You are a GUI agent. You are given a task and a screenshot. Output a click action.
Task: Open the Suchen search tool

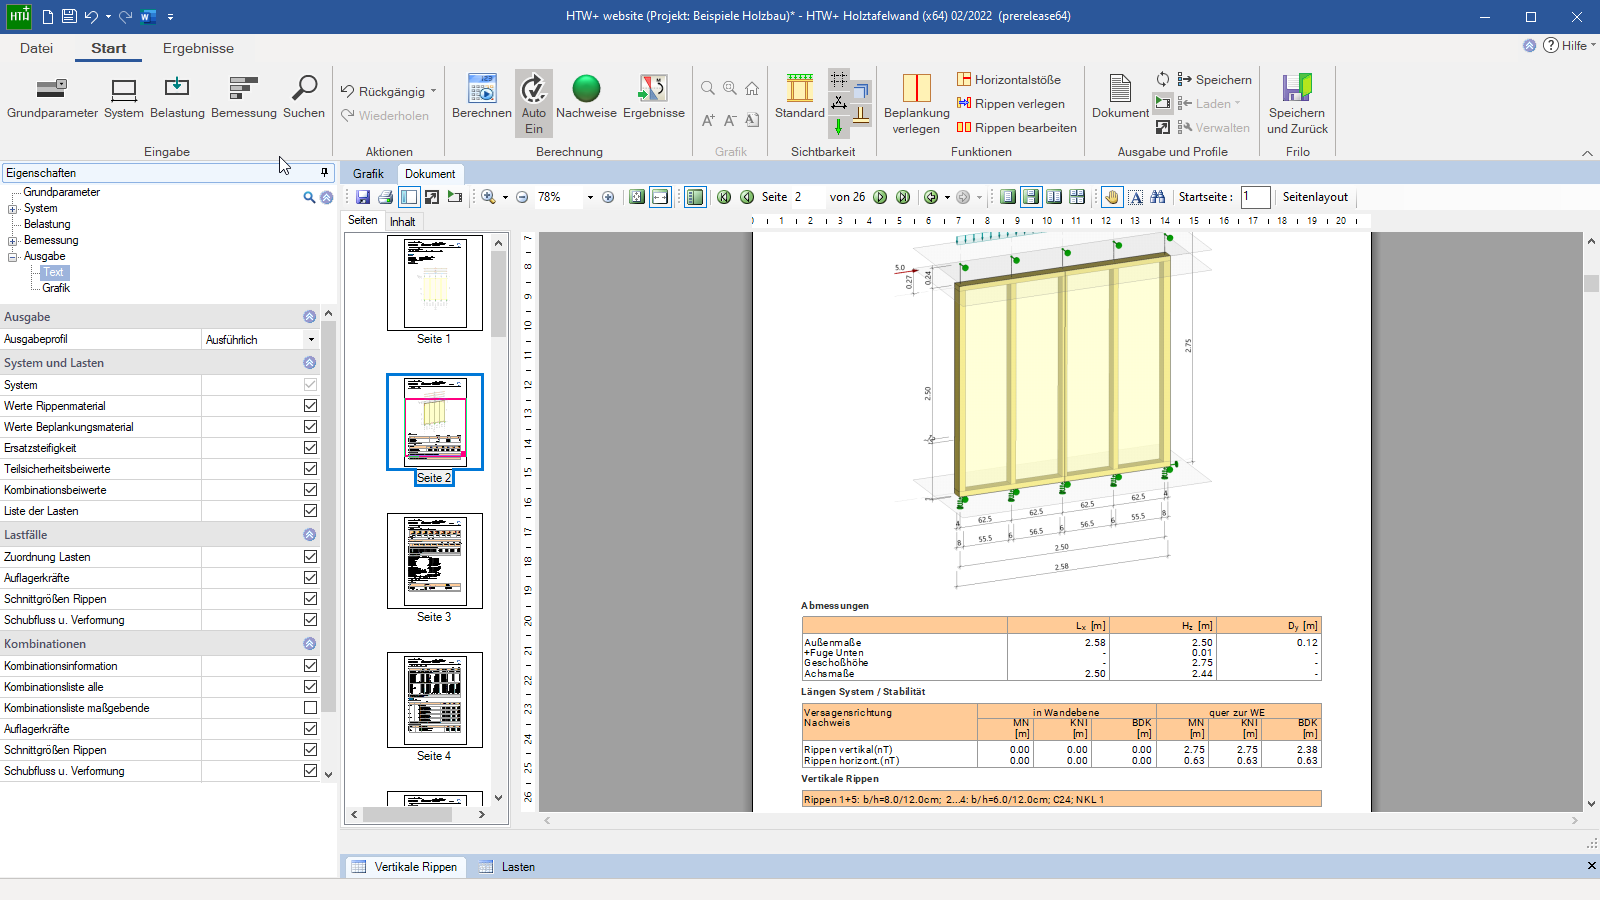pyautogui.click(x=304, y=97)
